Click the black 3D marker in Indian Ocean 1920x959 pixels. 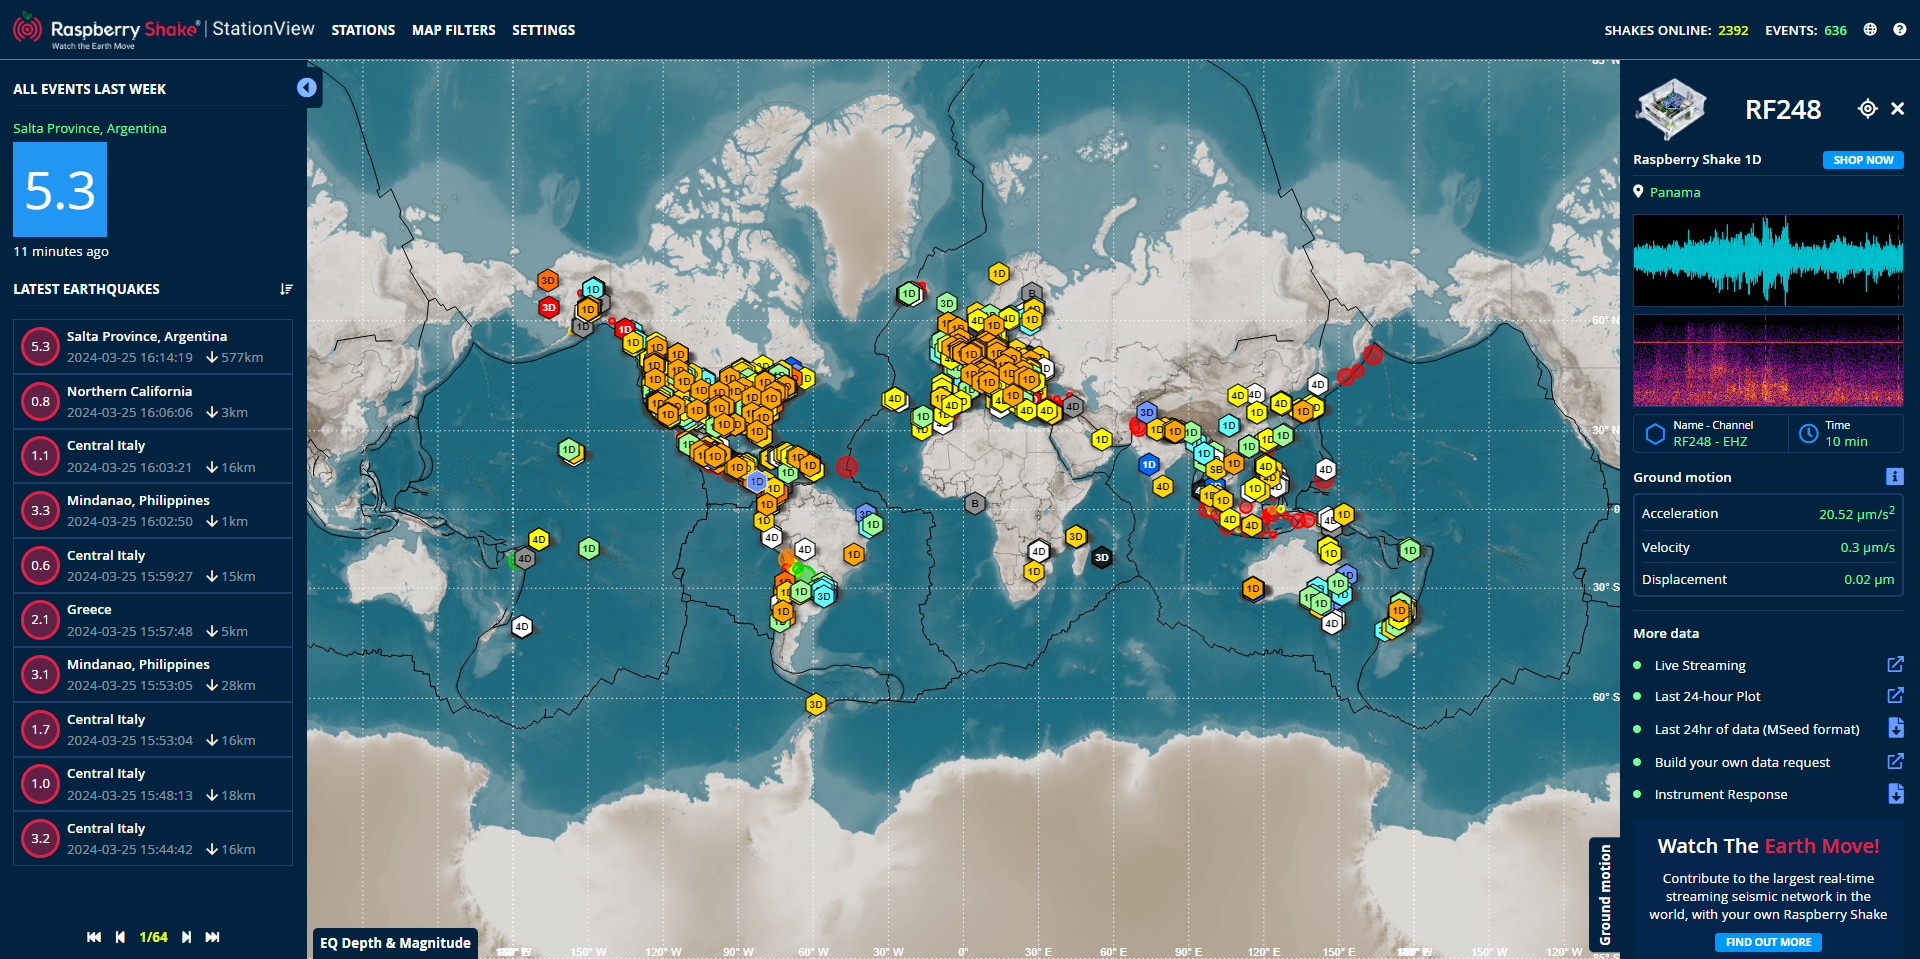(x=1101, y=558)
